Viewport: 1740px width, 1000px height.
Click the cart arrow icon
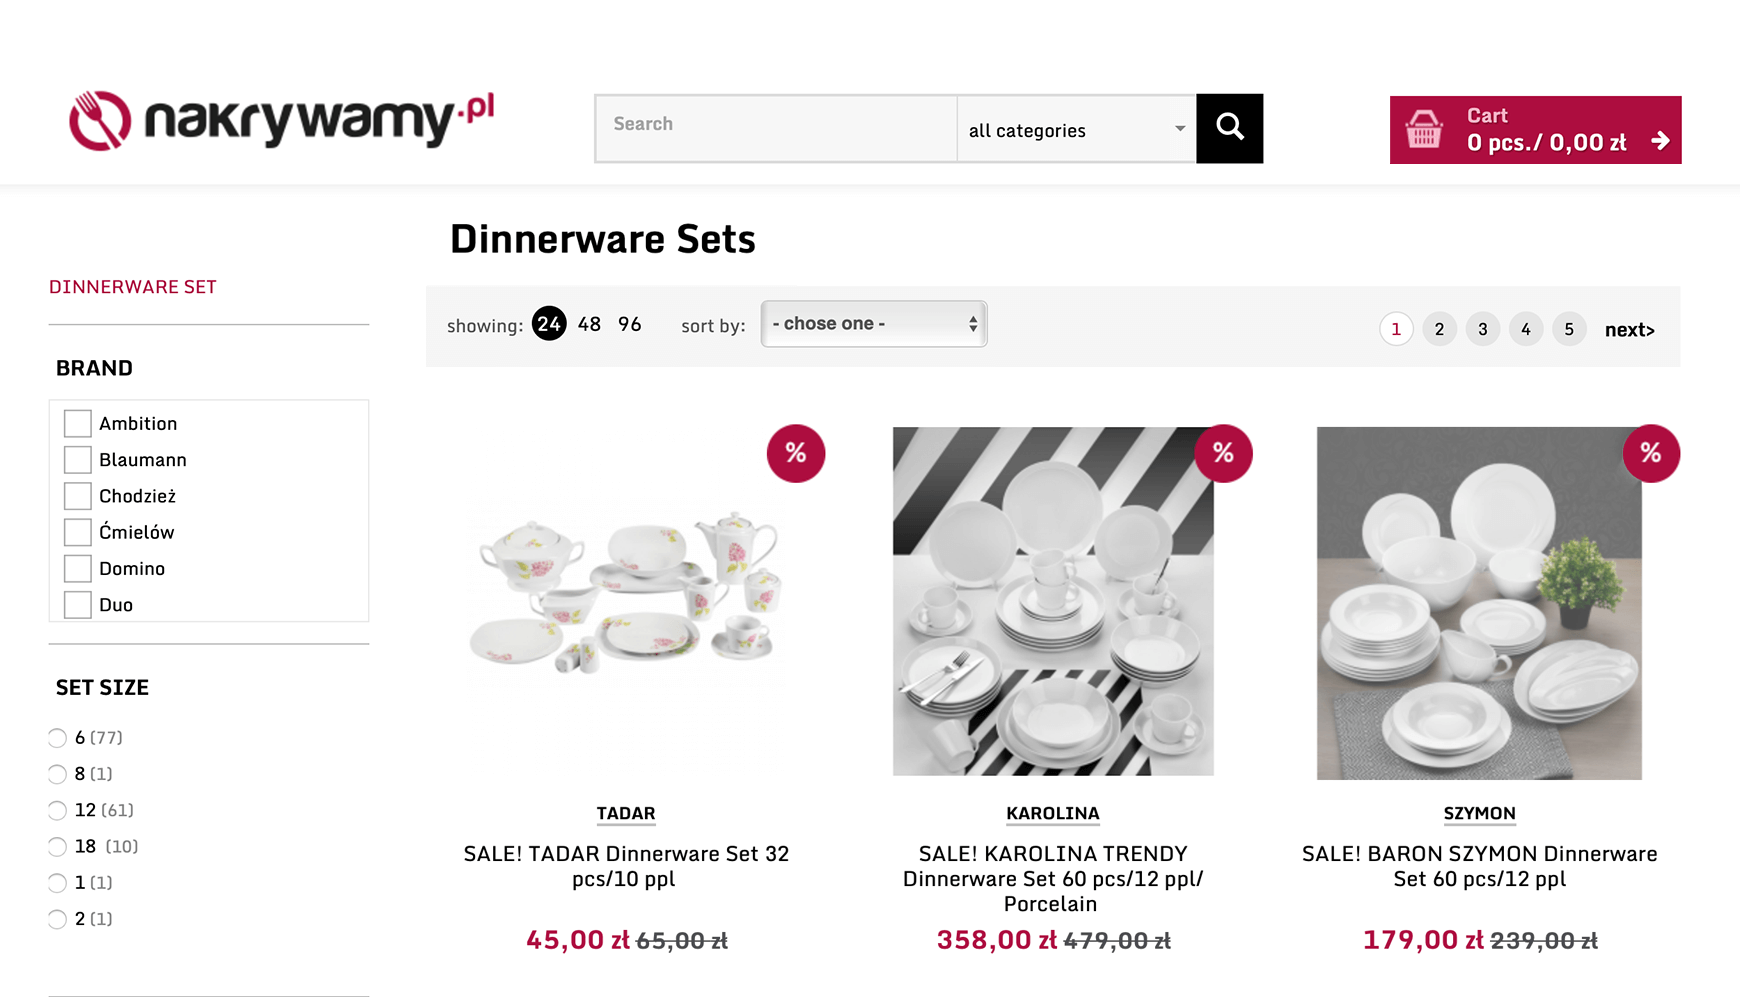(1660, 141)
